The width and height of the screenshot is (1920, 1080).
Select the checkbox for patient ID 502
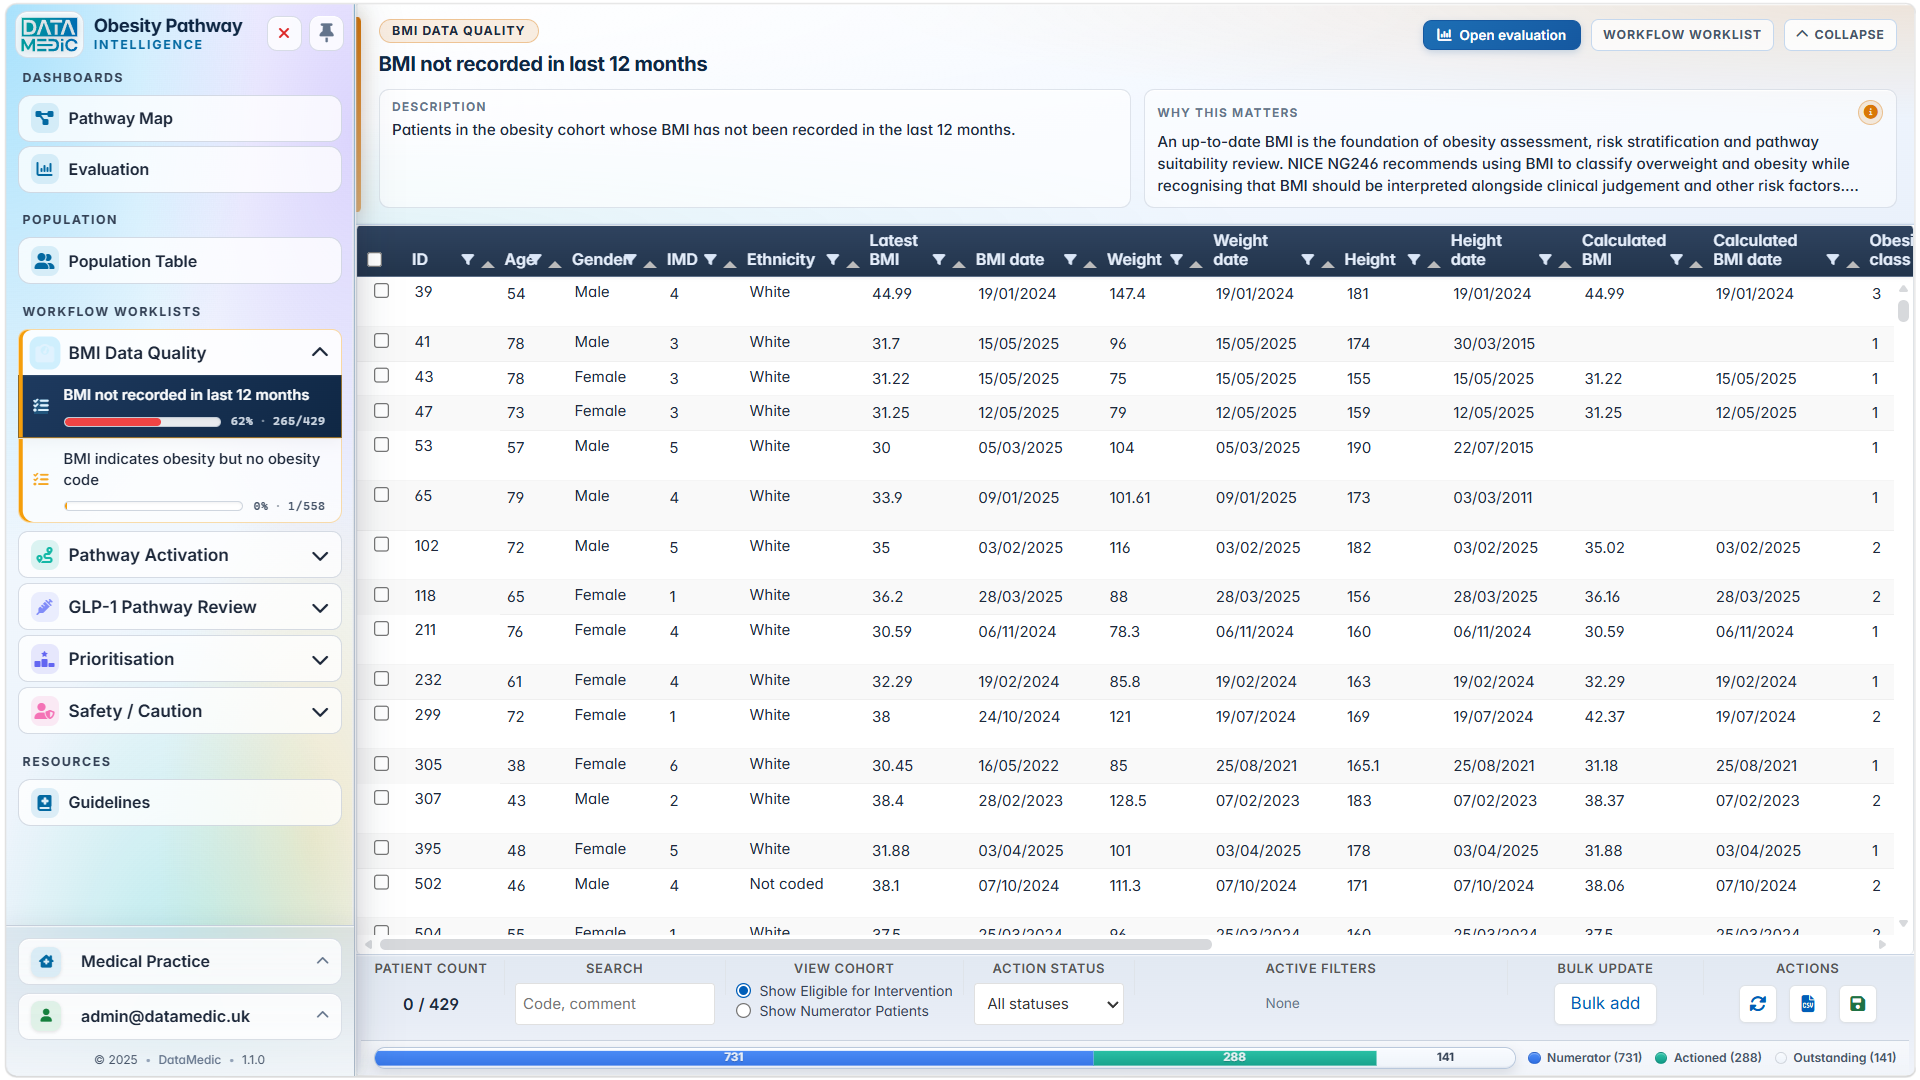click(381, 883)
